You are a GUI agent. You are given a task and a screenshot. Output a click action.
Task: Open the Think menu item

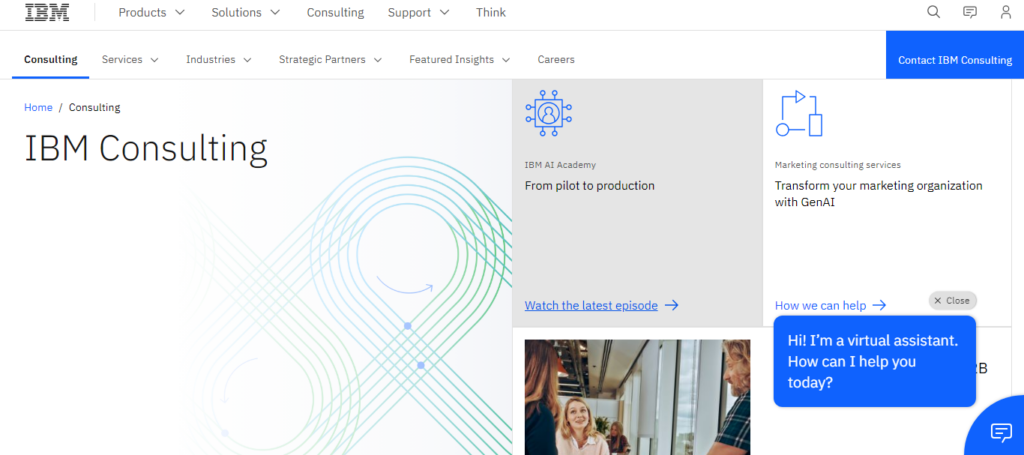point(490,13)
